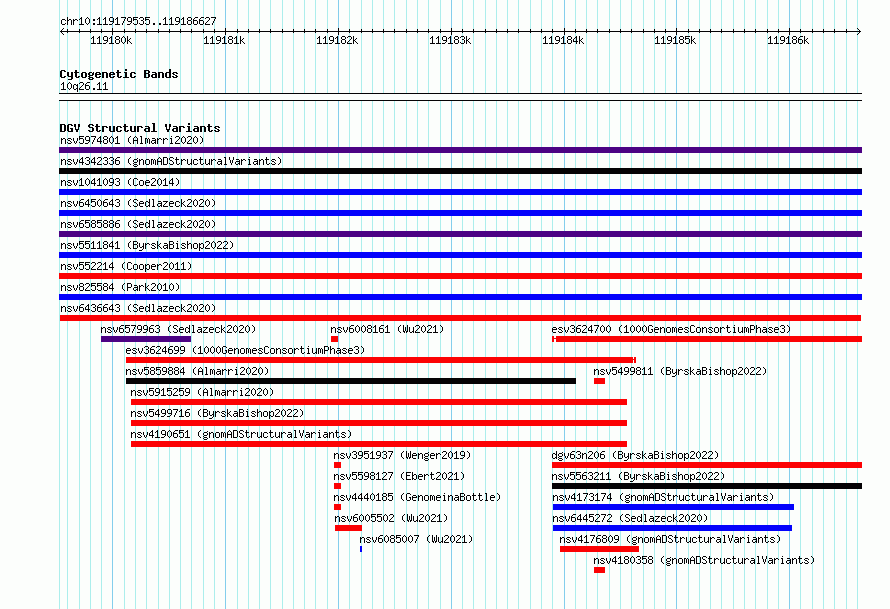Click the Cytogenetic Bands track heading
Image resolution: width=890 pixels, height=609 pixels.
[x=119, y=74]
